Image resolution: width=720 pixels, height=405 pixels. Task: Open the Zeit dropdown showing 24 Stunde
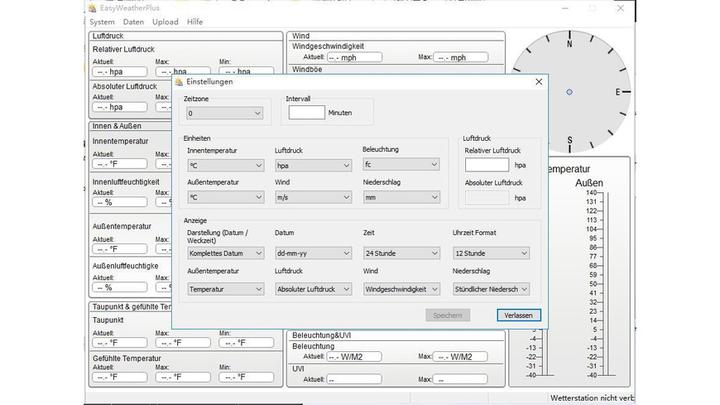pos(401,253)
